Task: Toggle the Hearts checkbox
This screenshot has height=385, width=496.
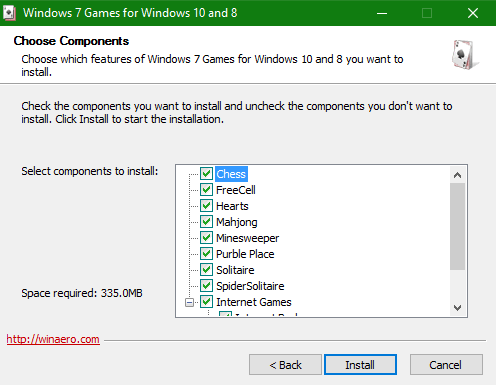Action: (206, 205)
